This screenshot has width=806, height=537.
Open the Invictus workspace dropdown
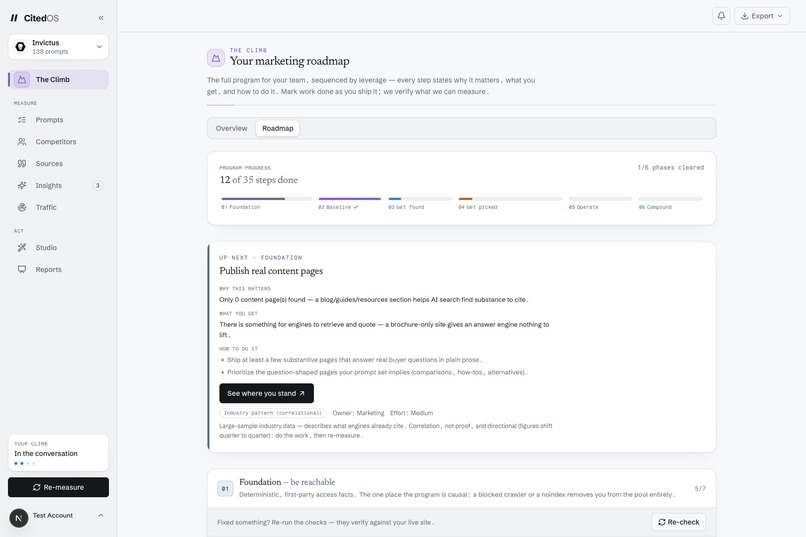click(58, 47)
